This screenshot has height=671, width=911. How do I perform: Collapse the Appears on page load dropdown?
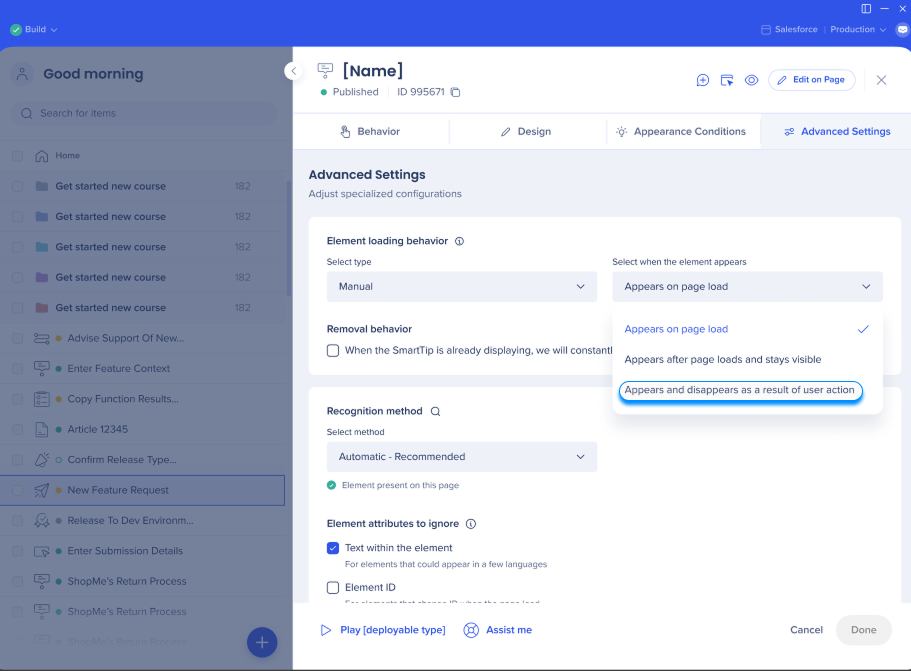click(747, 286)
